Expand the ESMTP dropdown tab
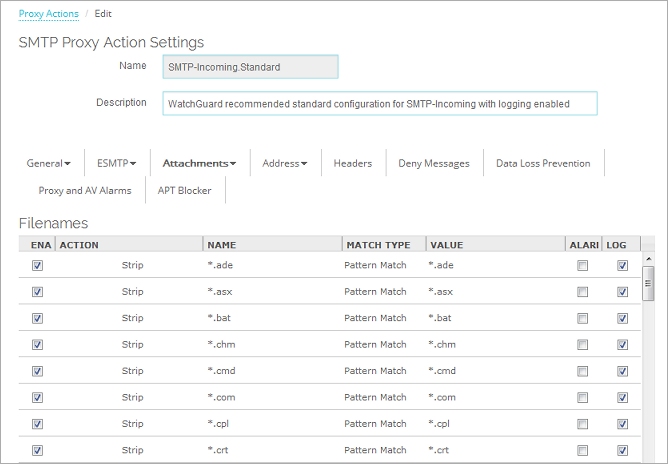This screenshot has height=464, width=668. click(116, 163)
